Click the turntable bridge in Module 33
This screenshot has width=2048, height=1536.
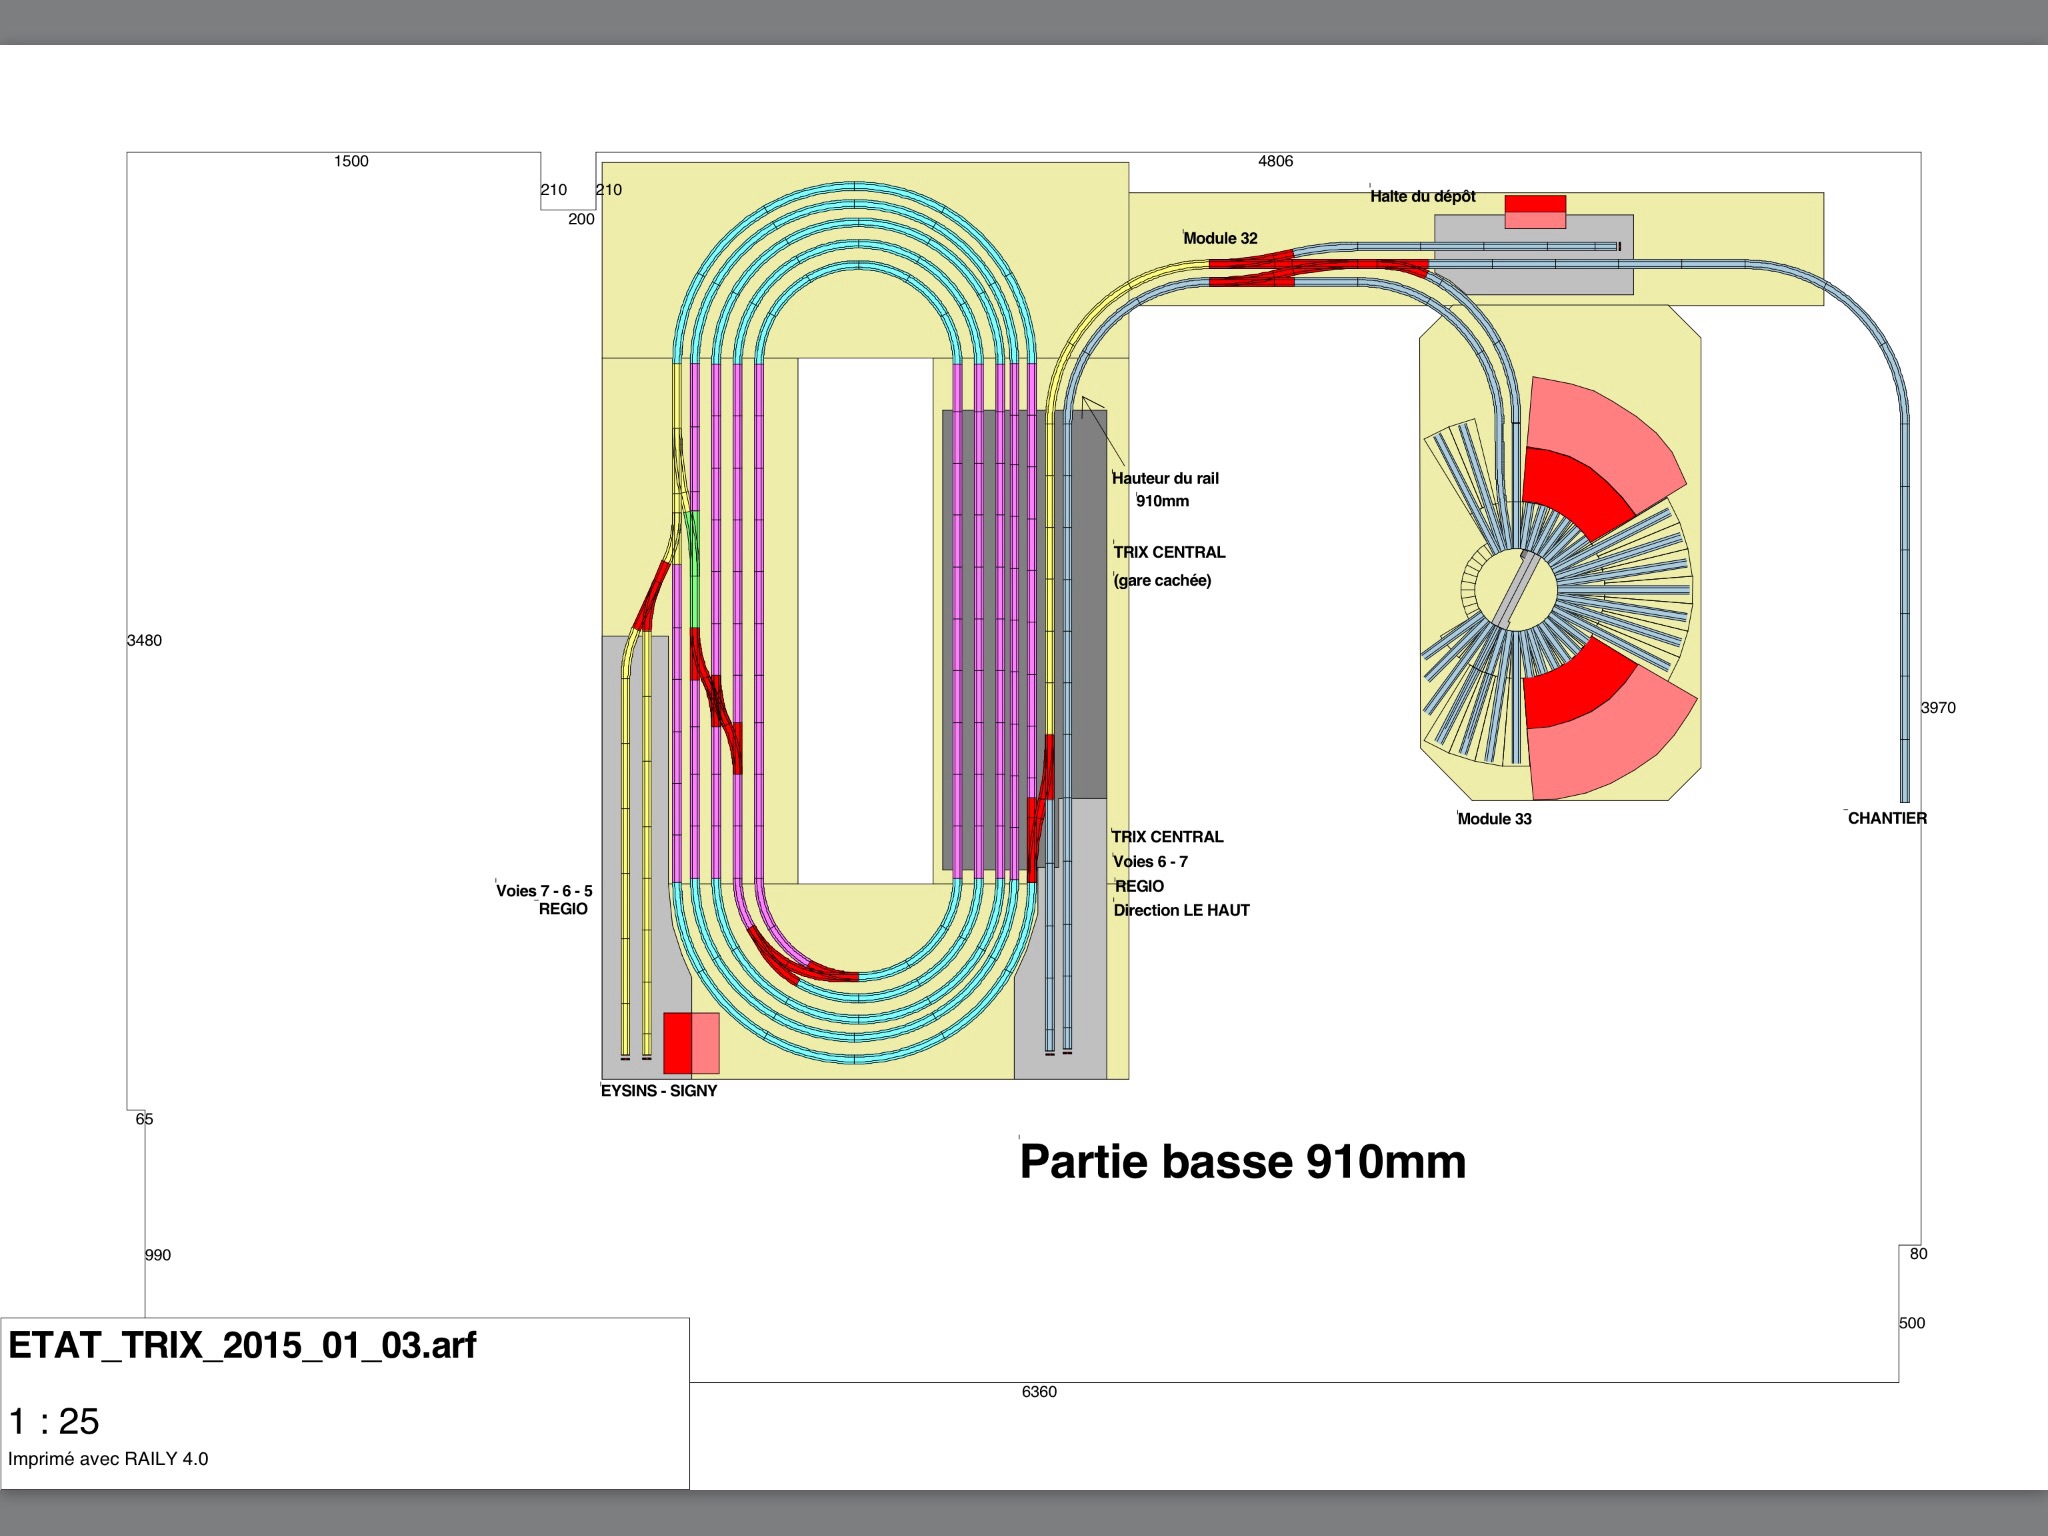[x=1516, y=590]
